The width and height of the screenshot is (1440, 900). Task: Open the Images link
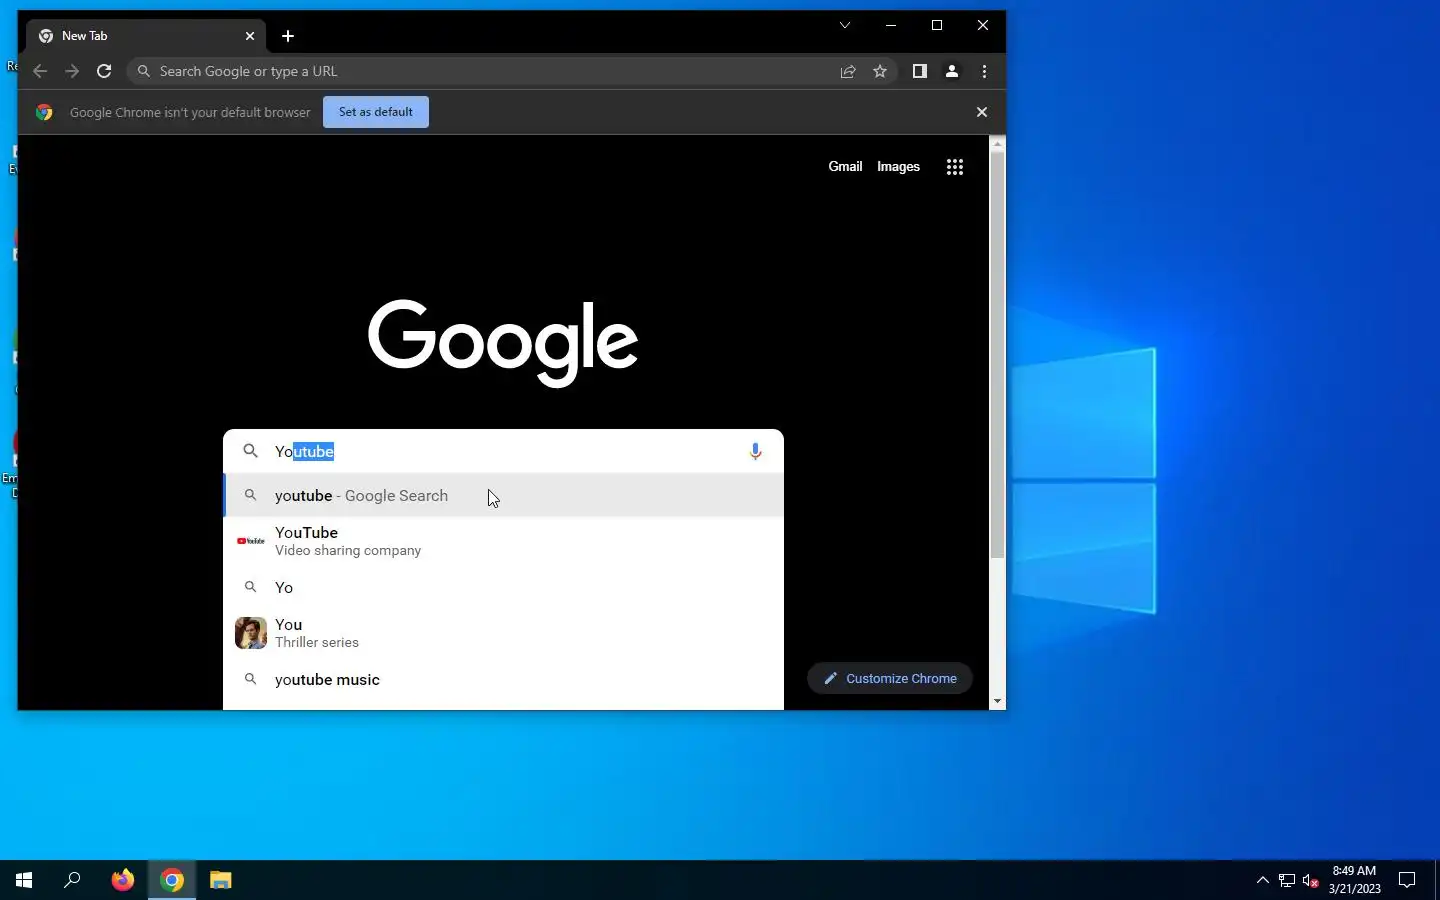tap(898, 167)
